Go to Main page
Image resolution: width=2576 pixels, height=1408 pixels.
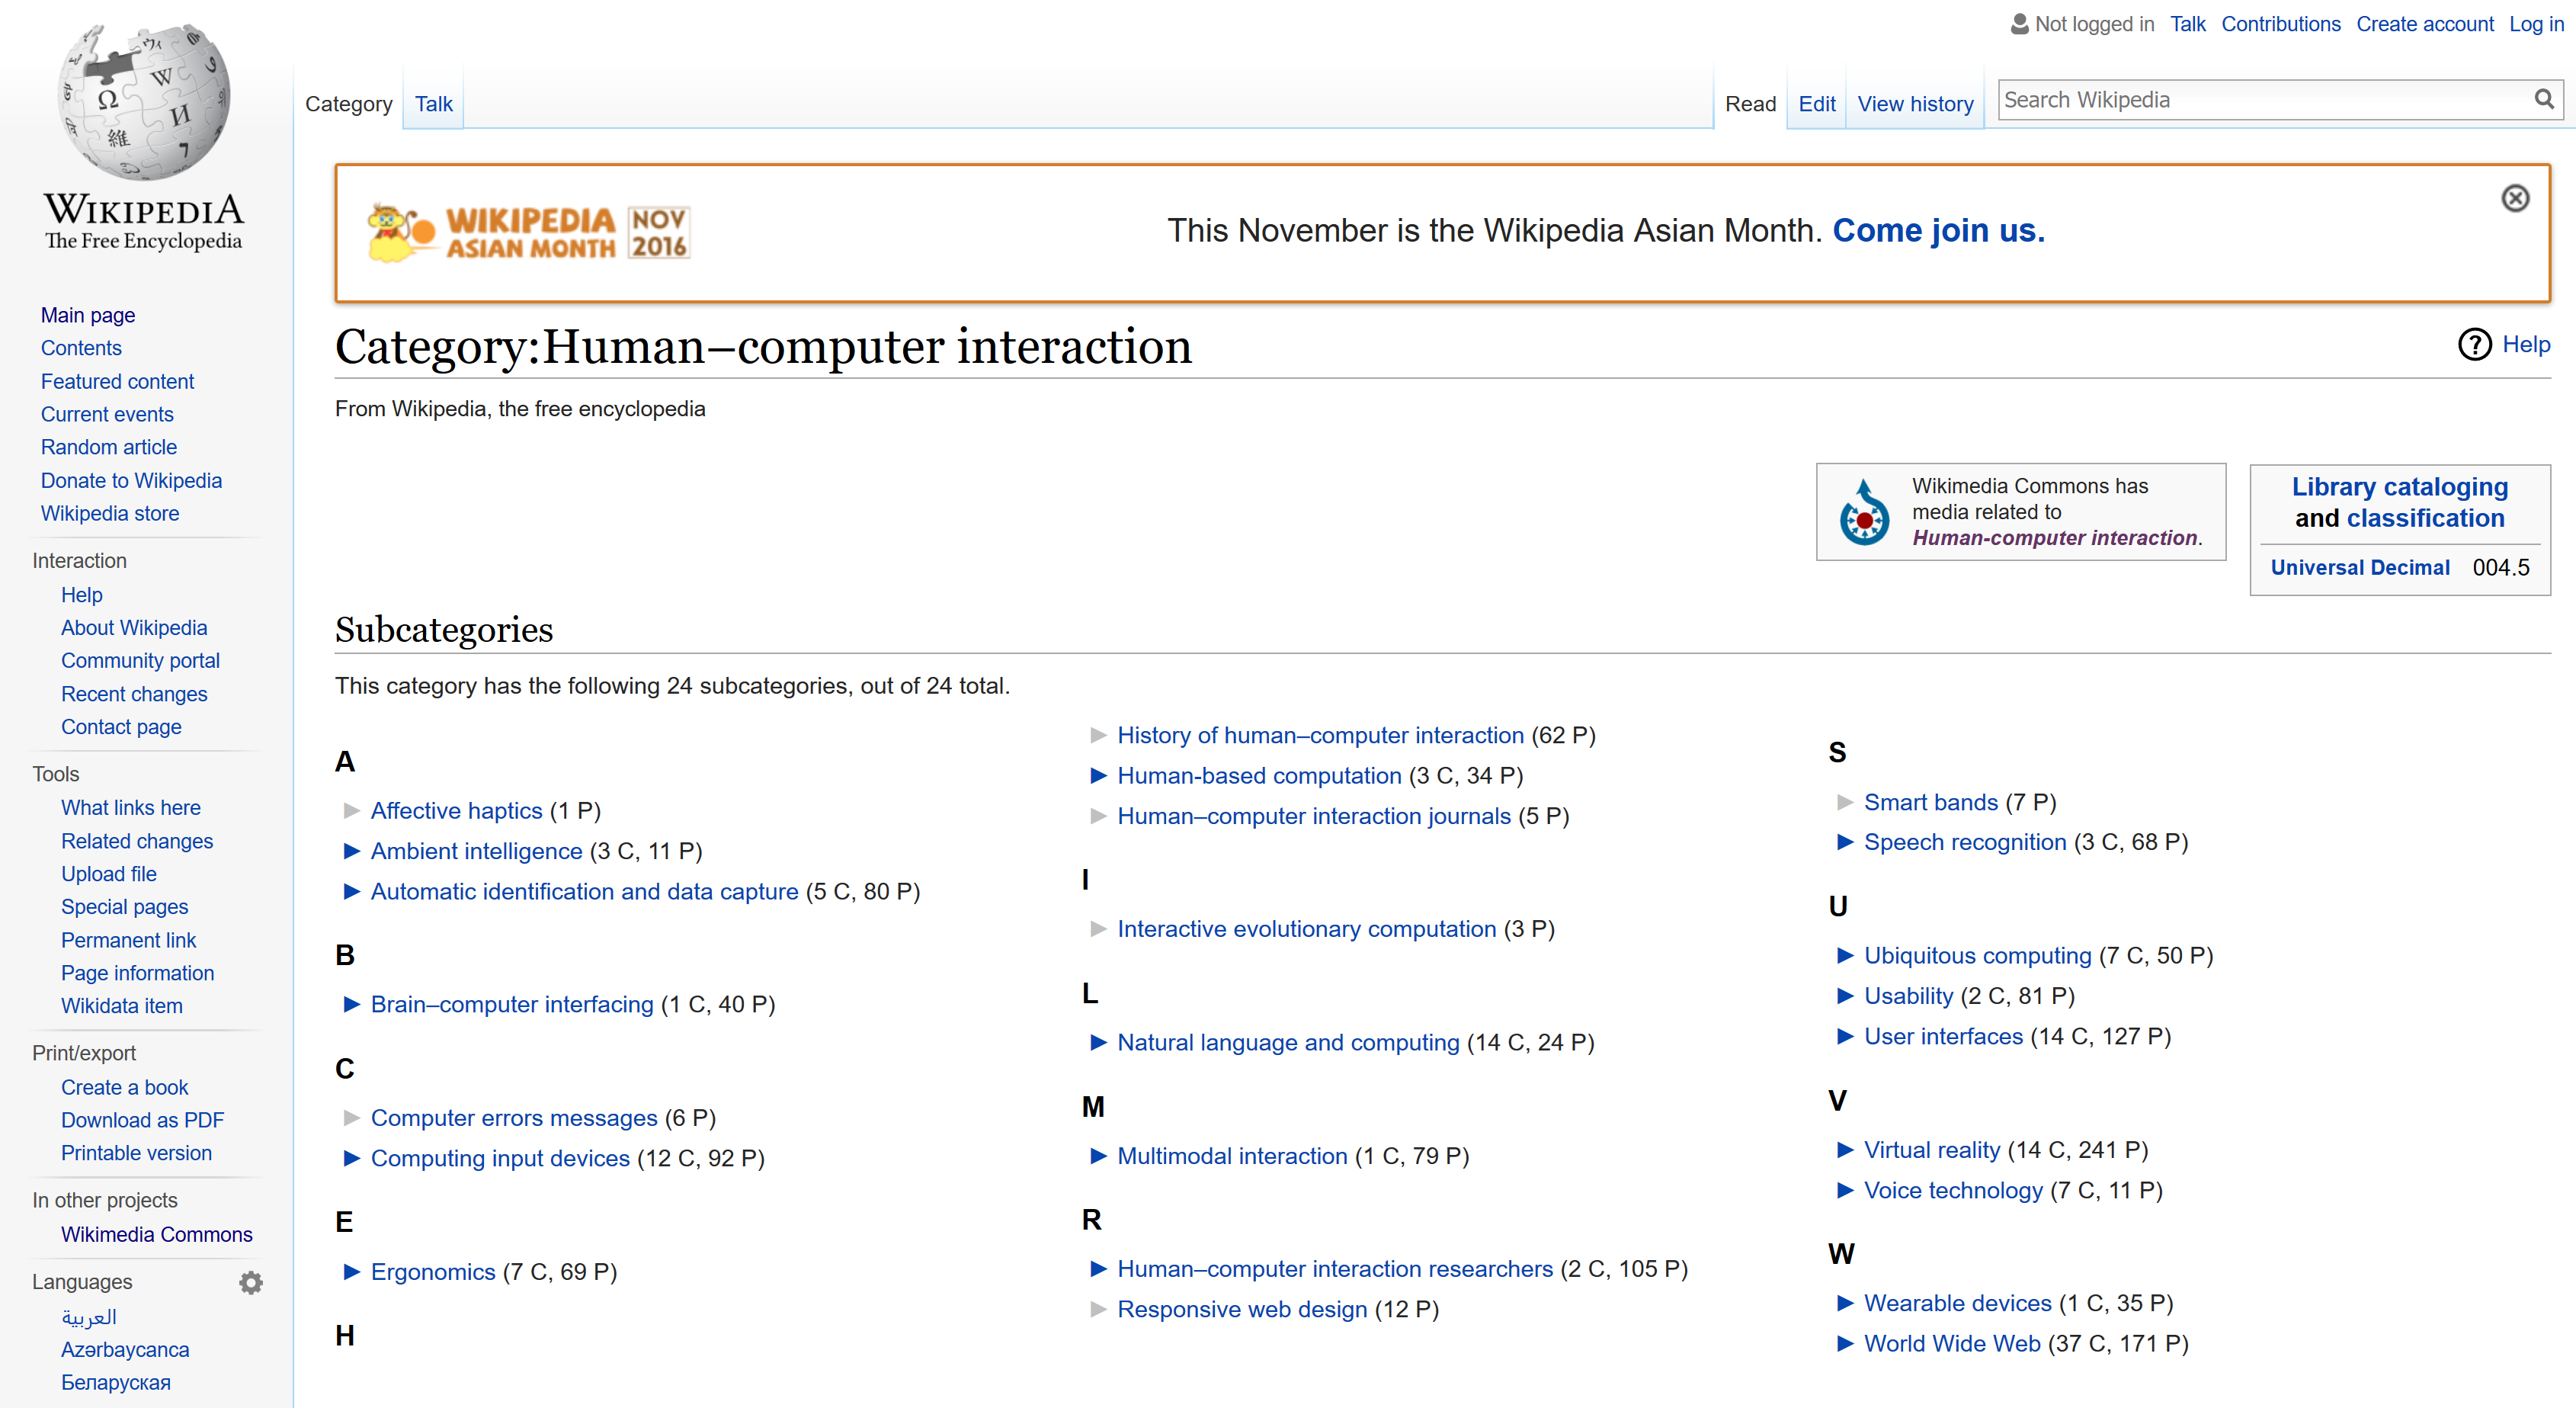pyautogui.click(x=88, y=315)
